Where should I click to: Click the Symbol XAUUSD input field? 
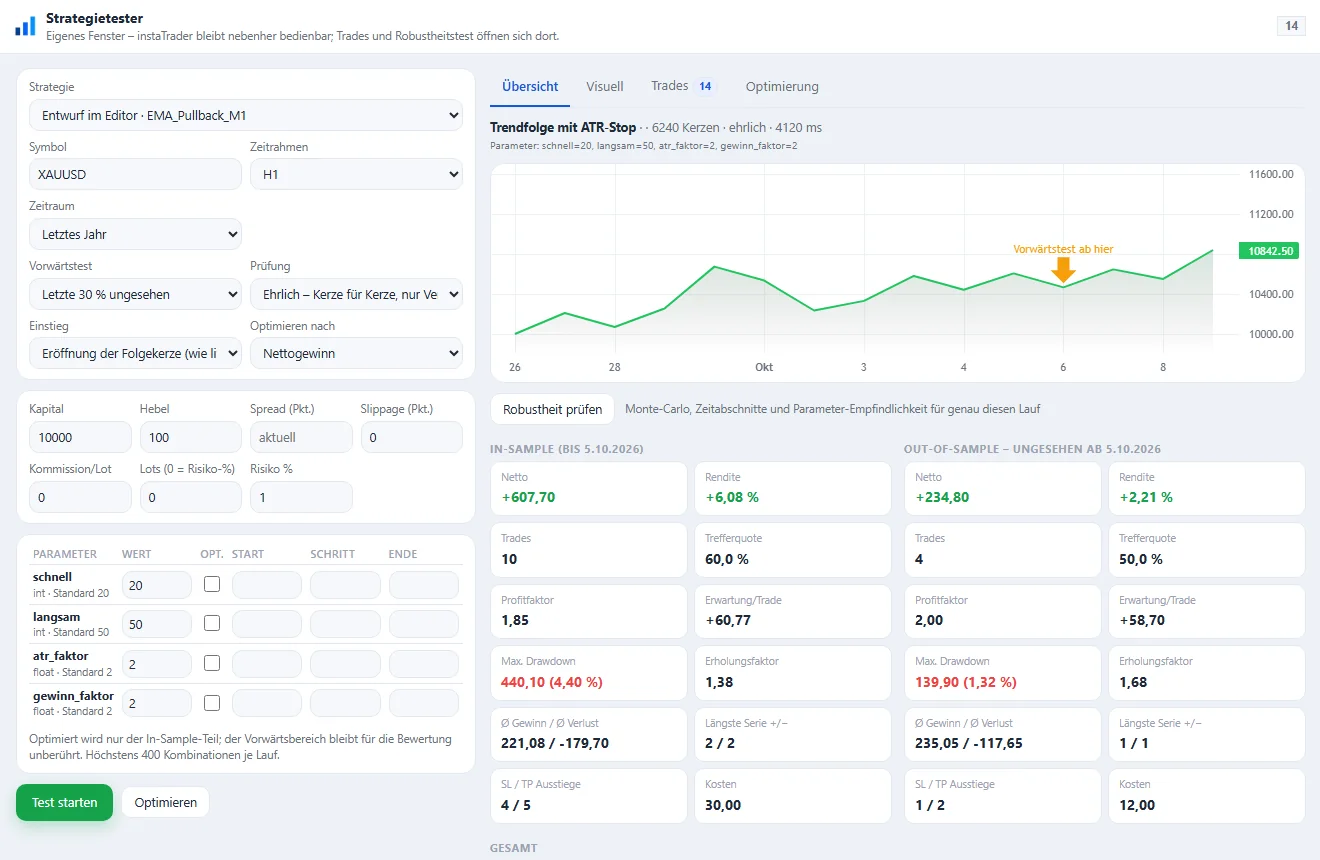pyautogui.click(x=135, y=174)
